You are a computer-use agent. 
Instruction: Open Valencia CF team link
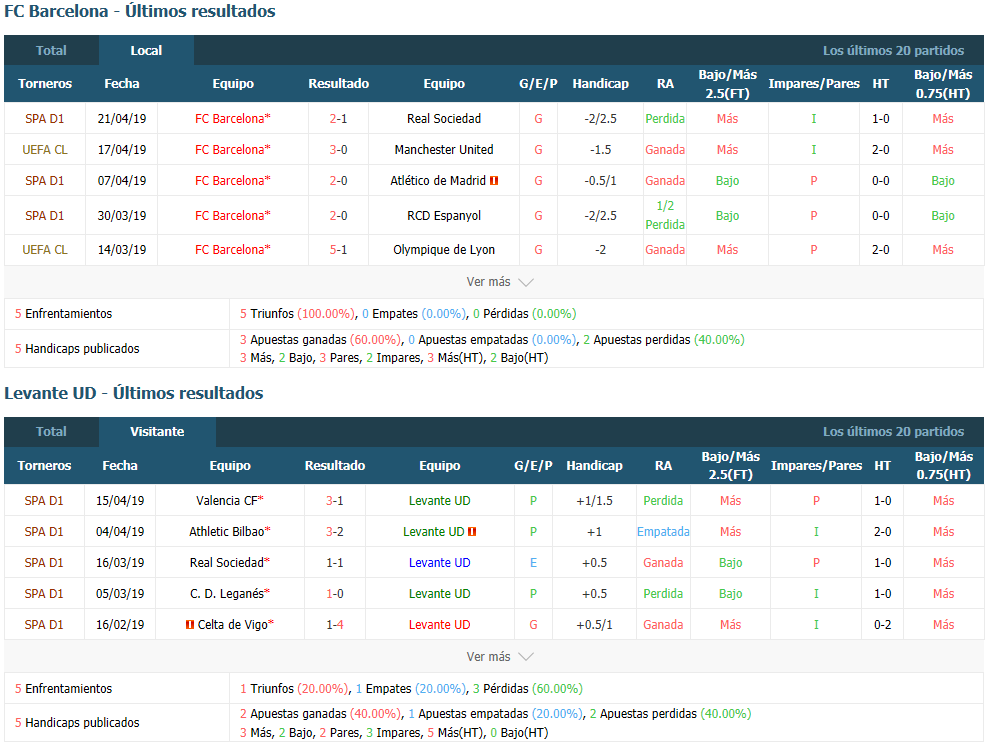(230, 501)
